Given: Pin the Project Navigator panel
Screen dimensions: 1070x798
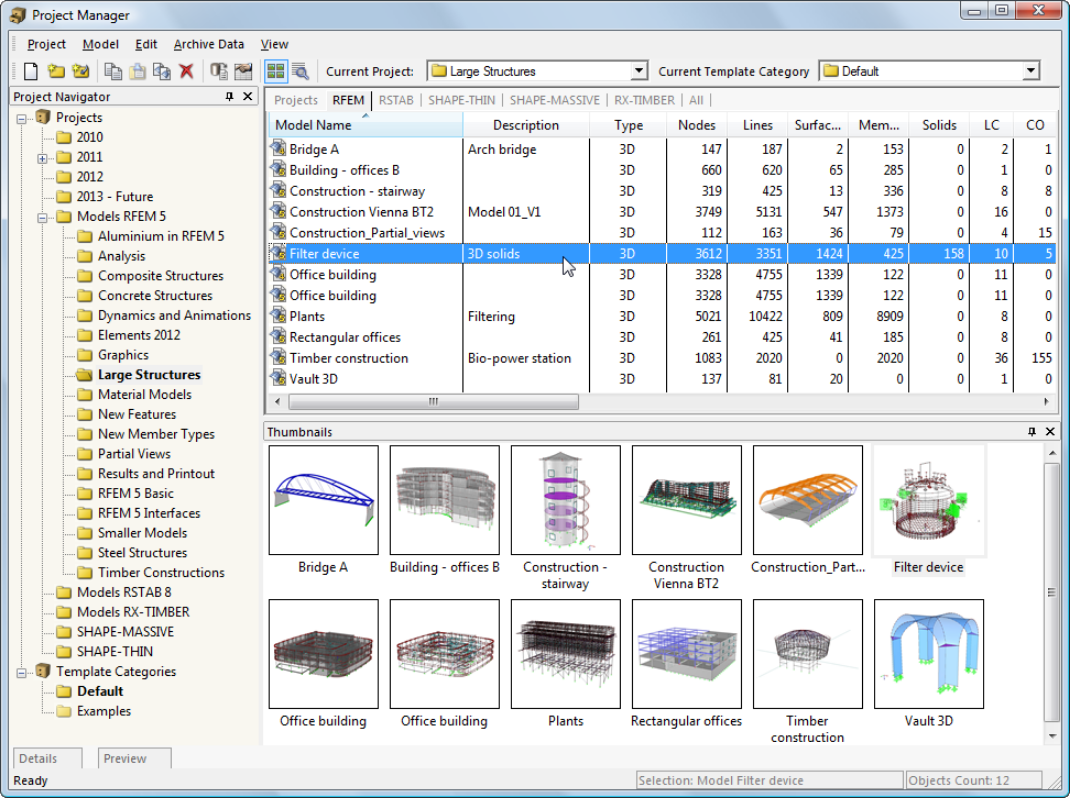Looking at the screenshot, I should click(229, 97).
